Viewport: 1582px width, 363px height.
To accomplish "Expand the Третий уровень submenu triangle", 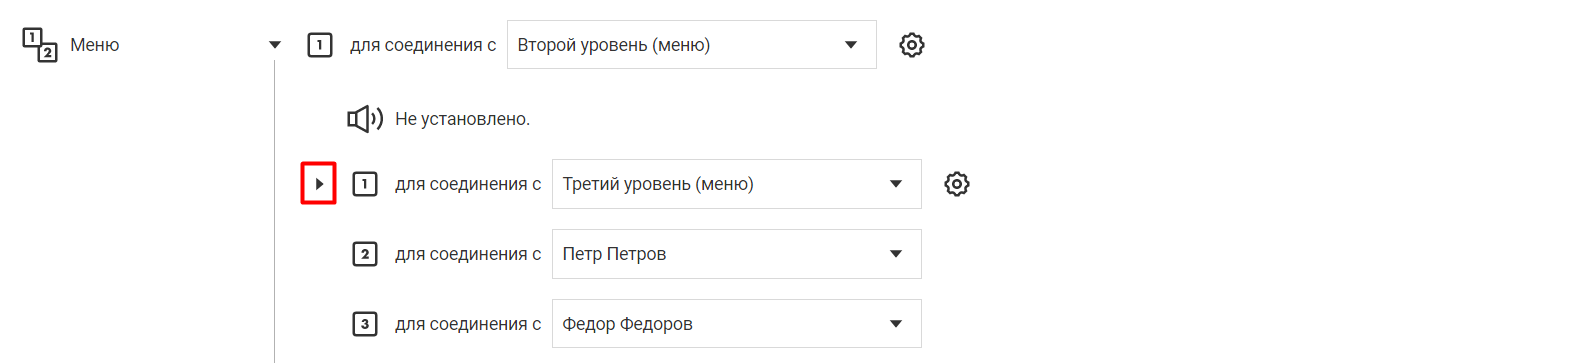I will (x=319, y=184).
